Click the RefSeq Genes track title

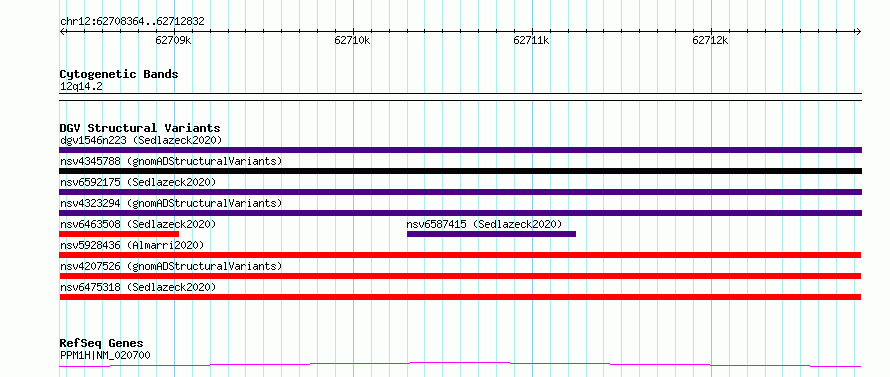pyautogui.click(x=101, y=344)
